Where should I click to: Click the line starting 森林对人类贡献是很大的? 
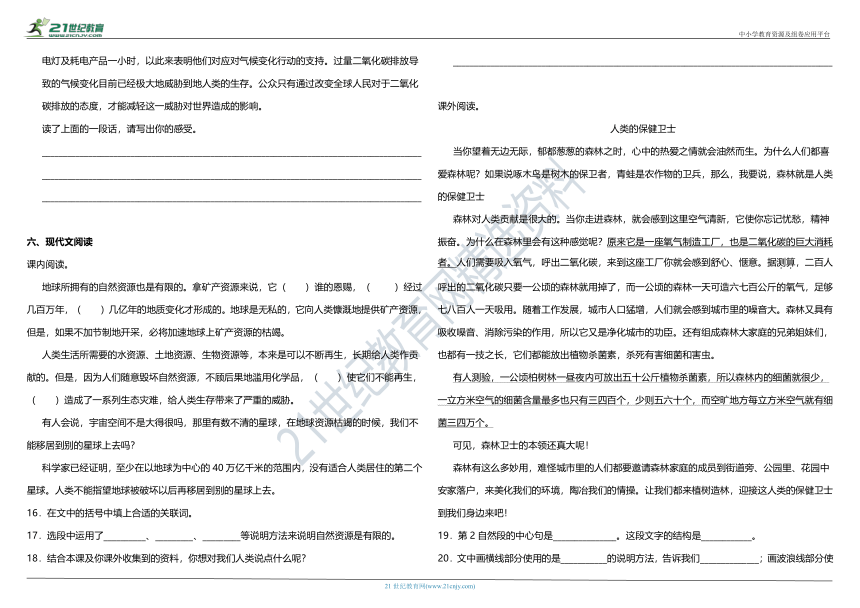[642, 219]
